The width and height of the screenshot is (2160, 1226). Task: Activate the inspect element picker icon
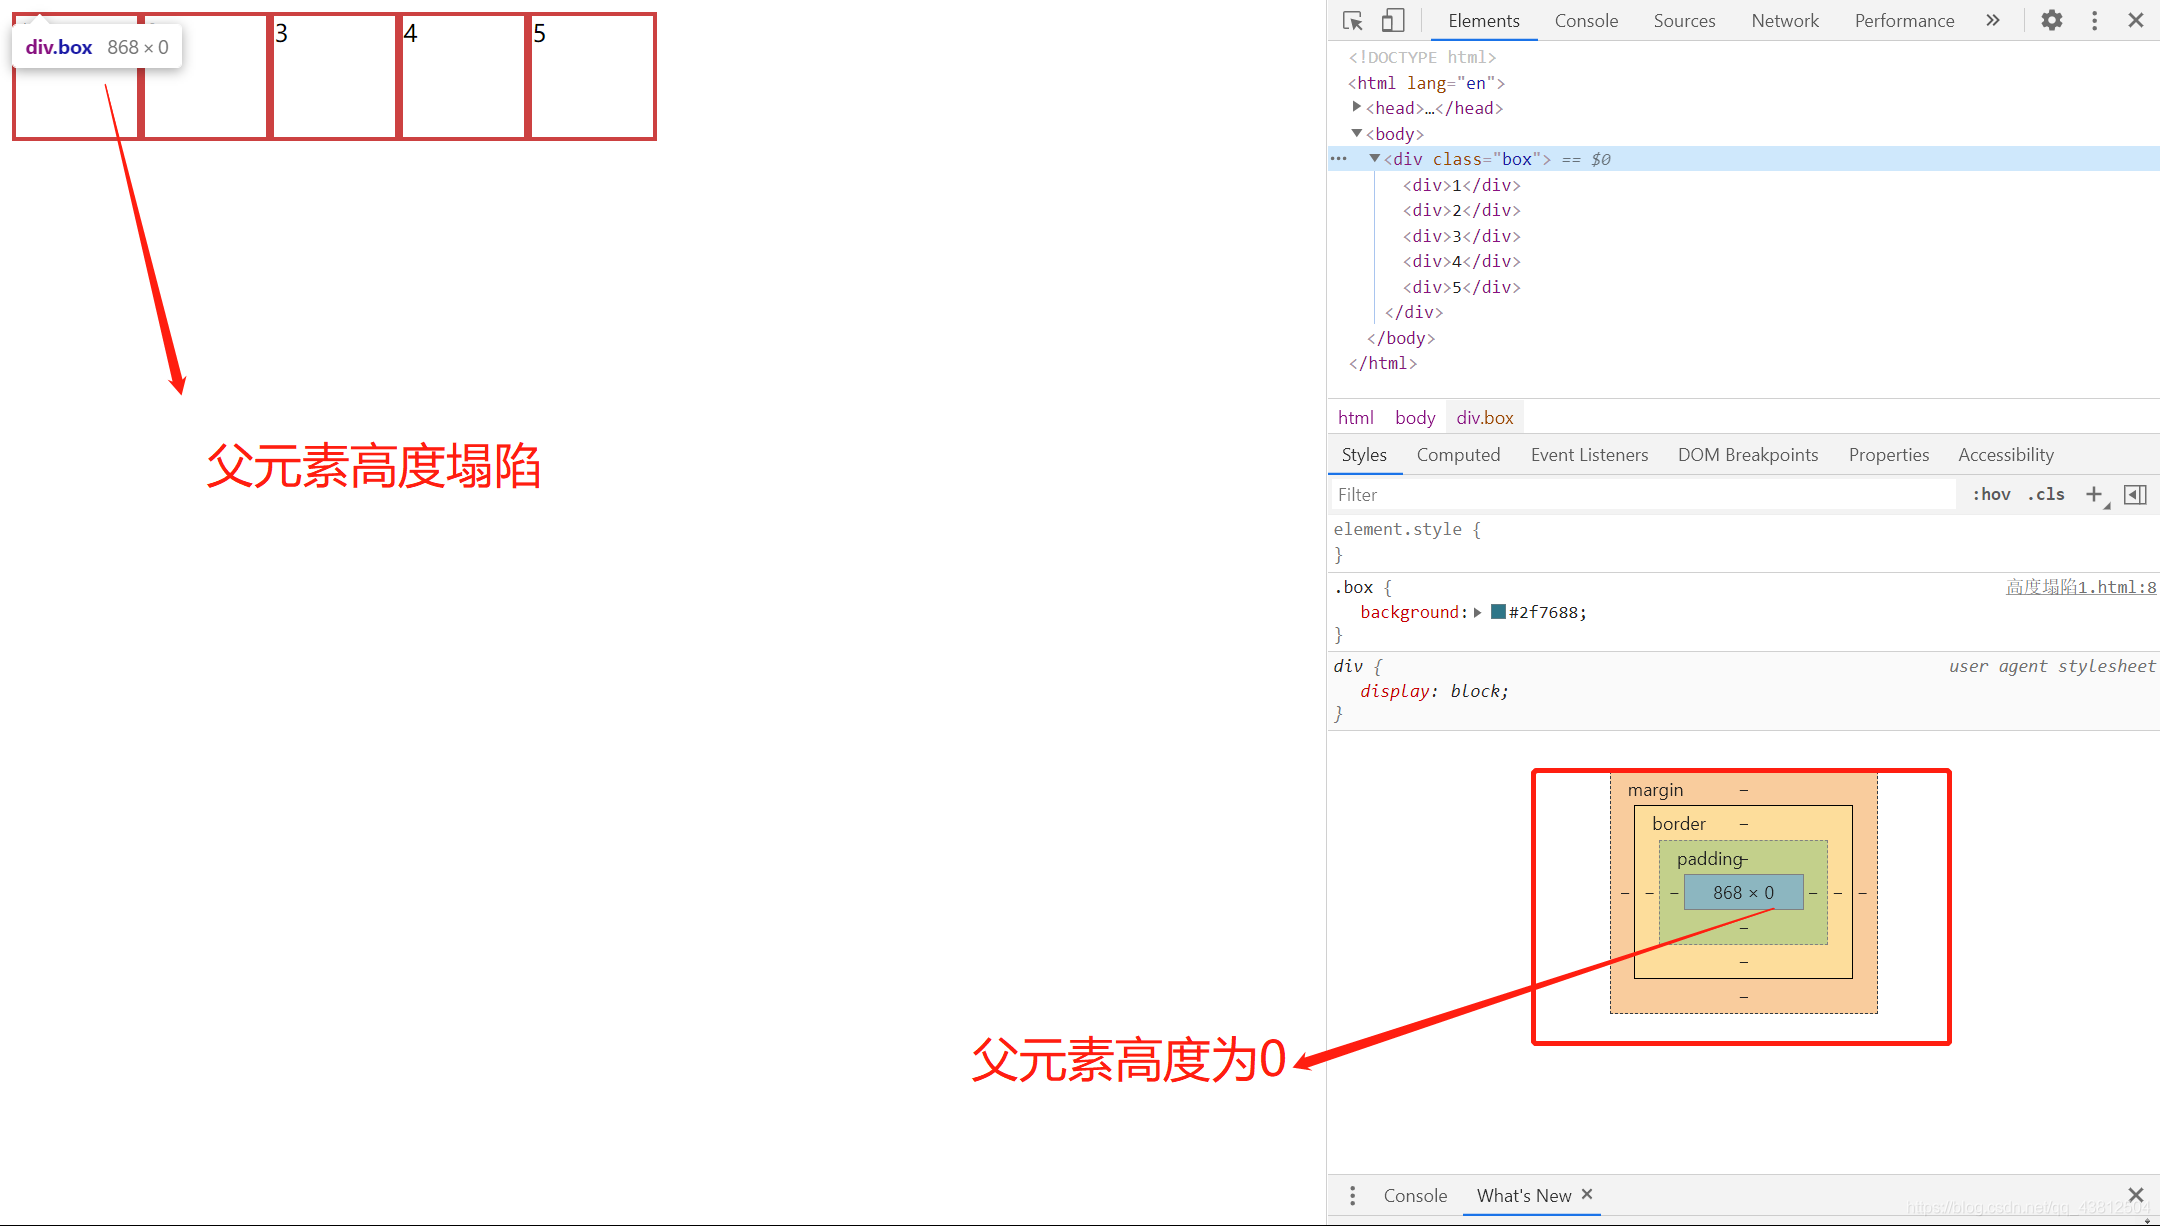(1353, 21)
